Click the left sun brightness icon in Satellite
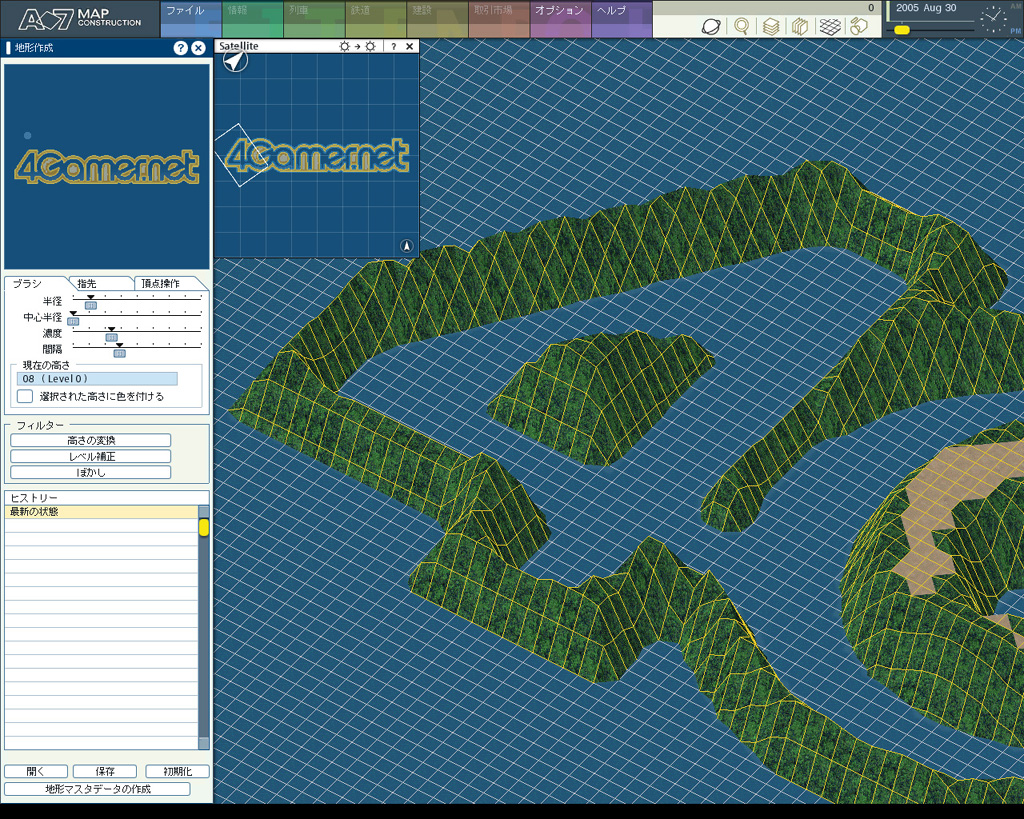This screenshot has height=819, width=1024. click(x=344, y=46)
